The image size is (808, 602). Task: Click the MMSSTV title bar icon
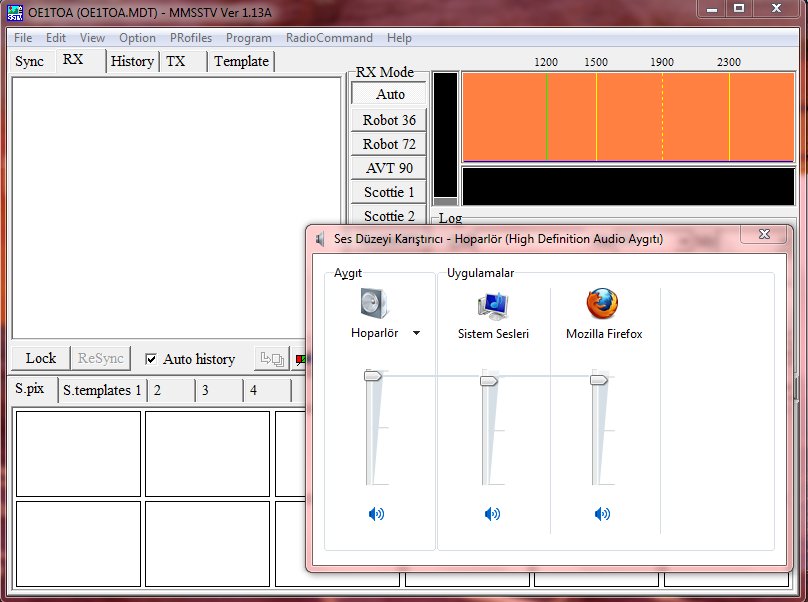[x=14, y=10]
